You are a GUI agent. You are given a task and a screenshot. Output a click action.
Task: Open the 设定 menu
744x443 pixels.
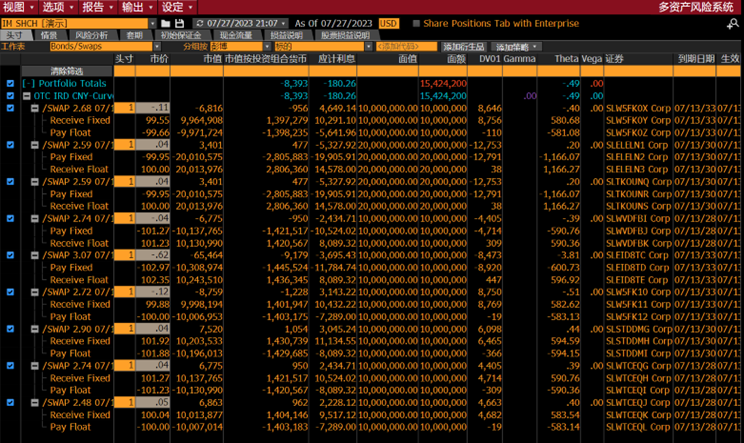point(173,6)
